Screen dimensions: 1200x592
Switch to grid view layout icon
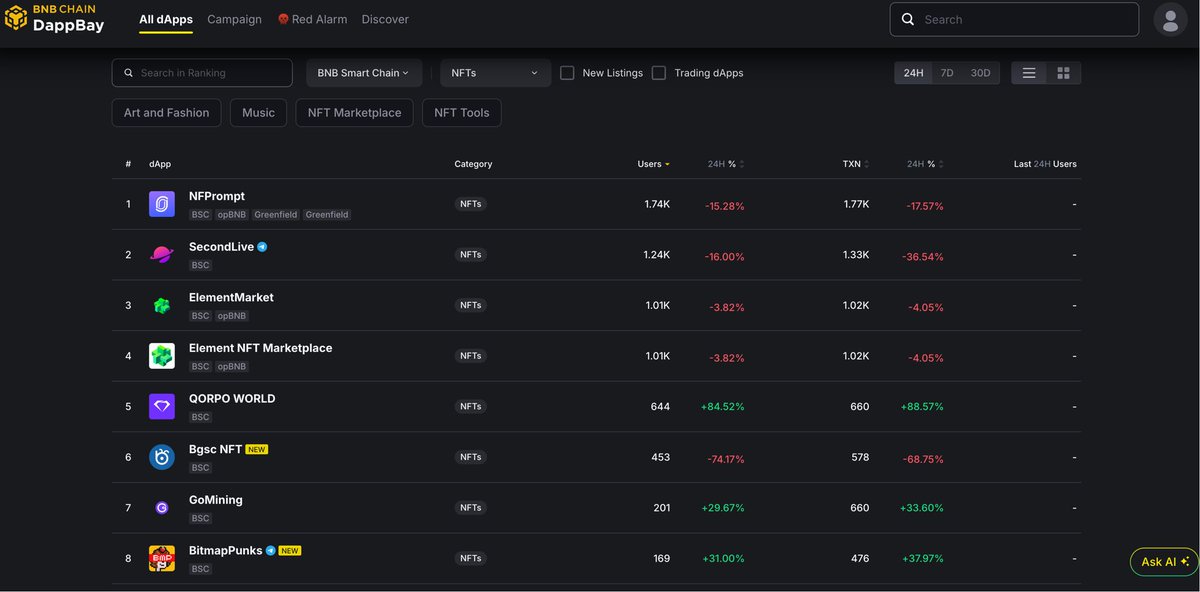tap(1063, 73)
